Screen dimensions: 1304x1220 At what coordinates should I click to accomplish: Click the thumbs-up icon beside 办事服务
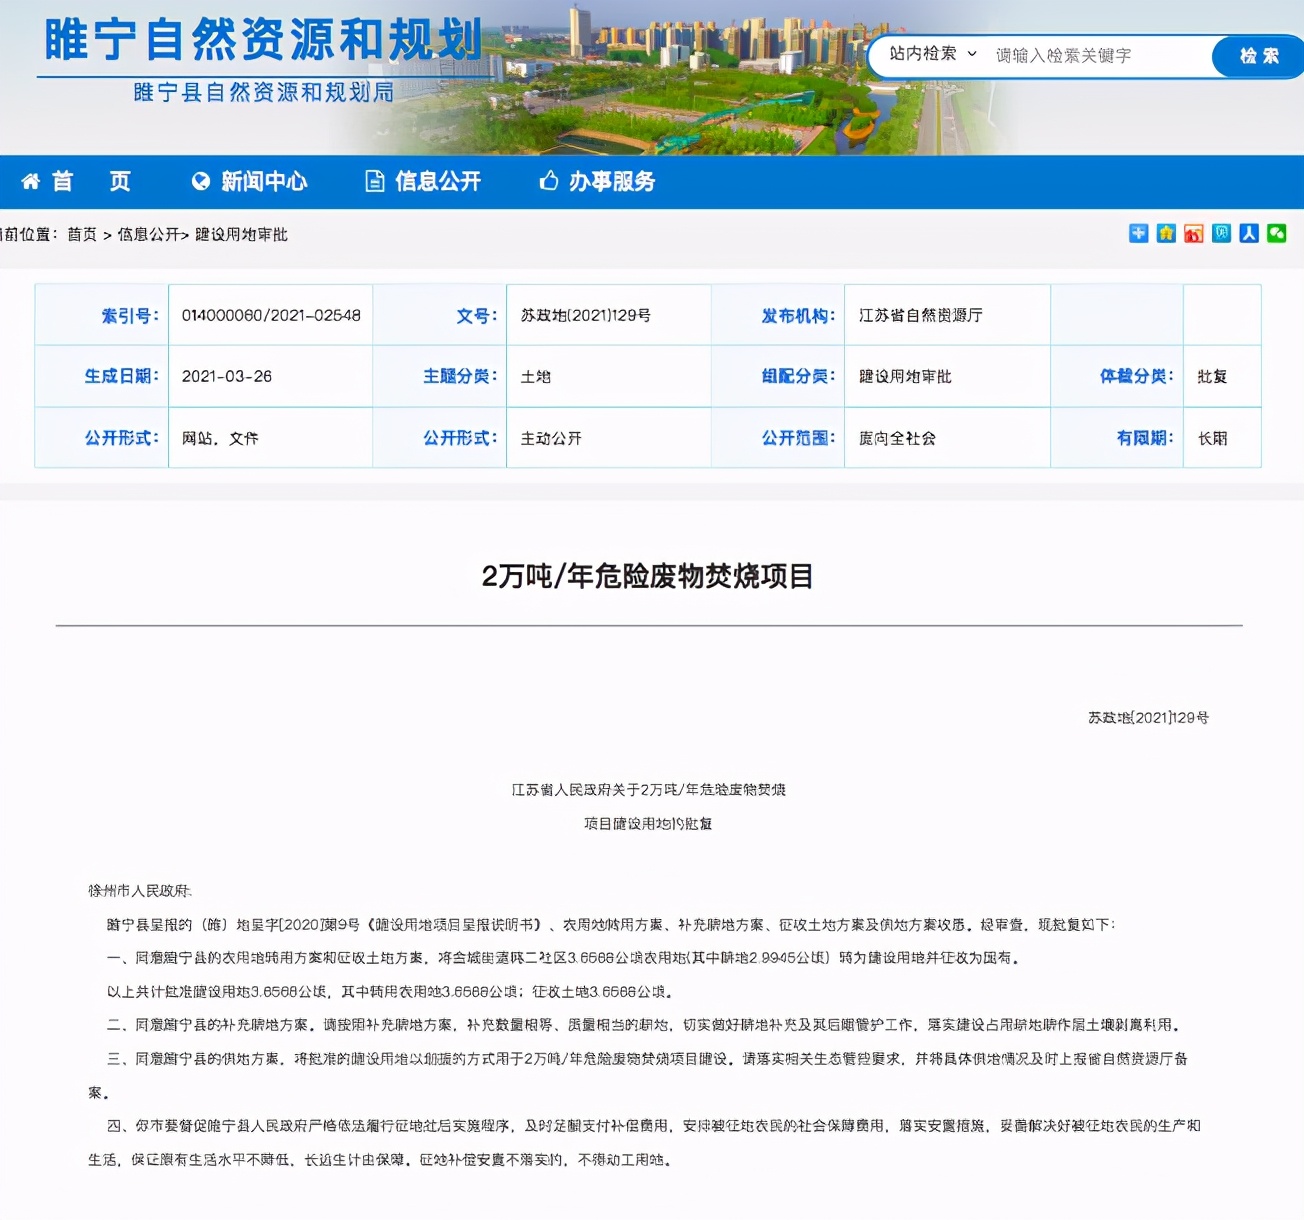tap(548, 181)
